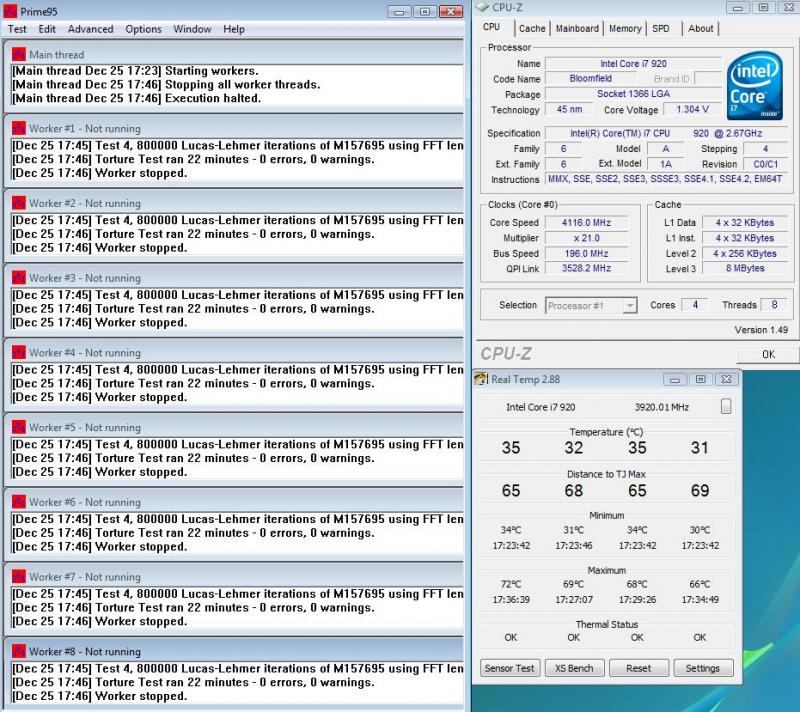Click the OK button in CPU-Z

pos(768,354)
